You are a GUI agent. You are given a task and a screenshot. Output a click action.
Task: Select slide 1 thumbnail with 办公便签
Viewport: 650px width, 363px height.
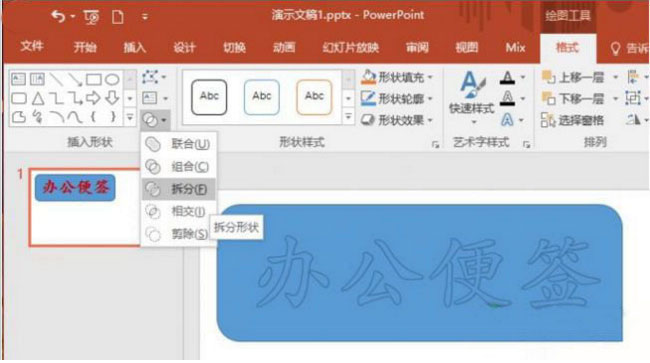(85, 207)
